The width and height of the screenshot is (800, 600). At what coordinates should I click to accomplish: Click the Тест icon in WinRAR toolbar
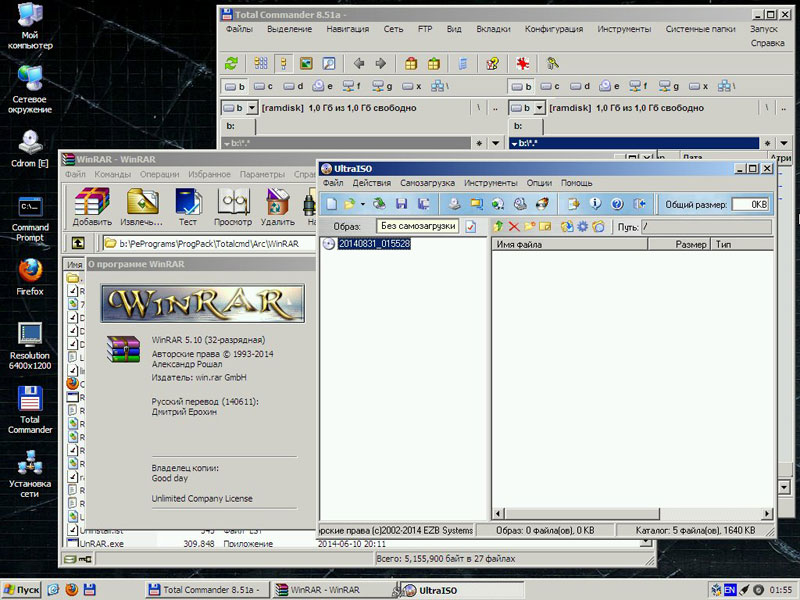(187, 207)
